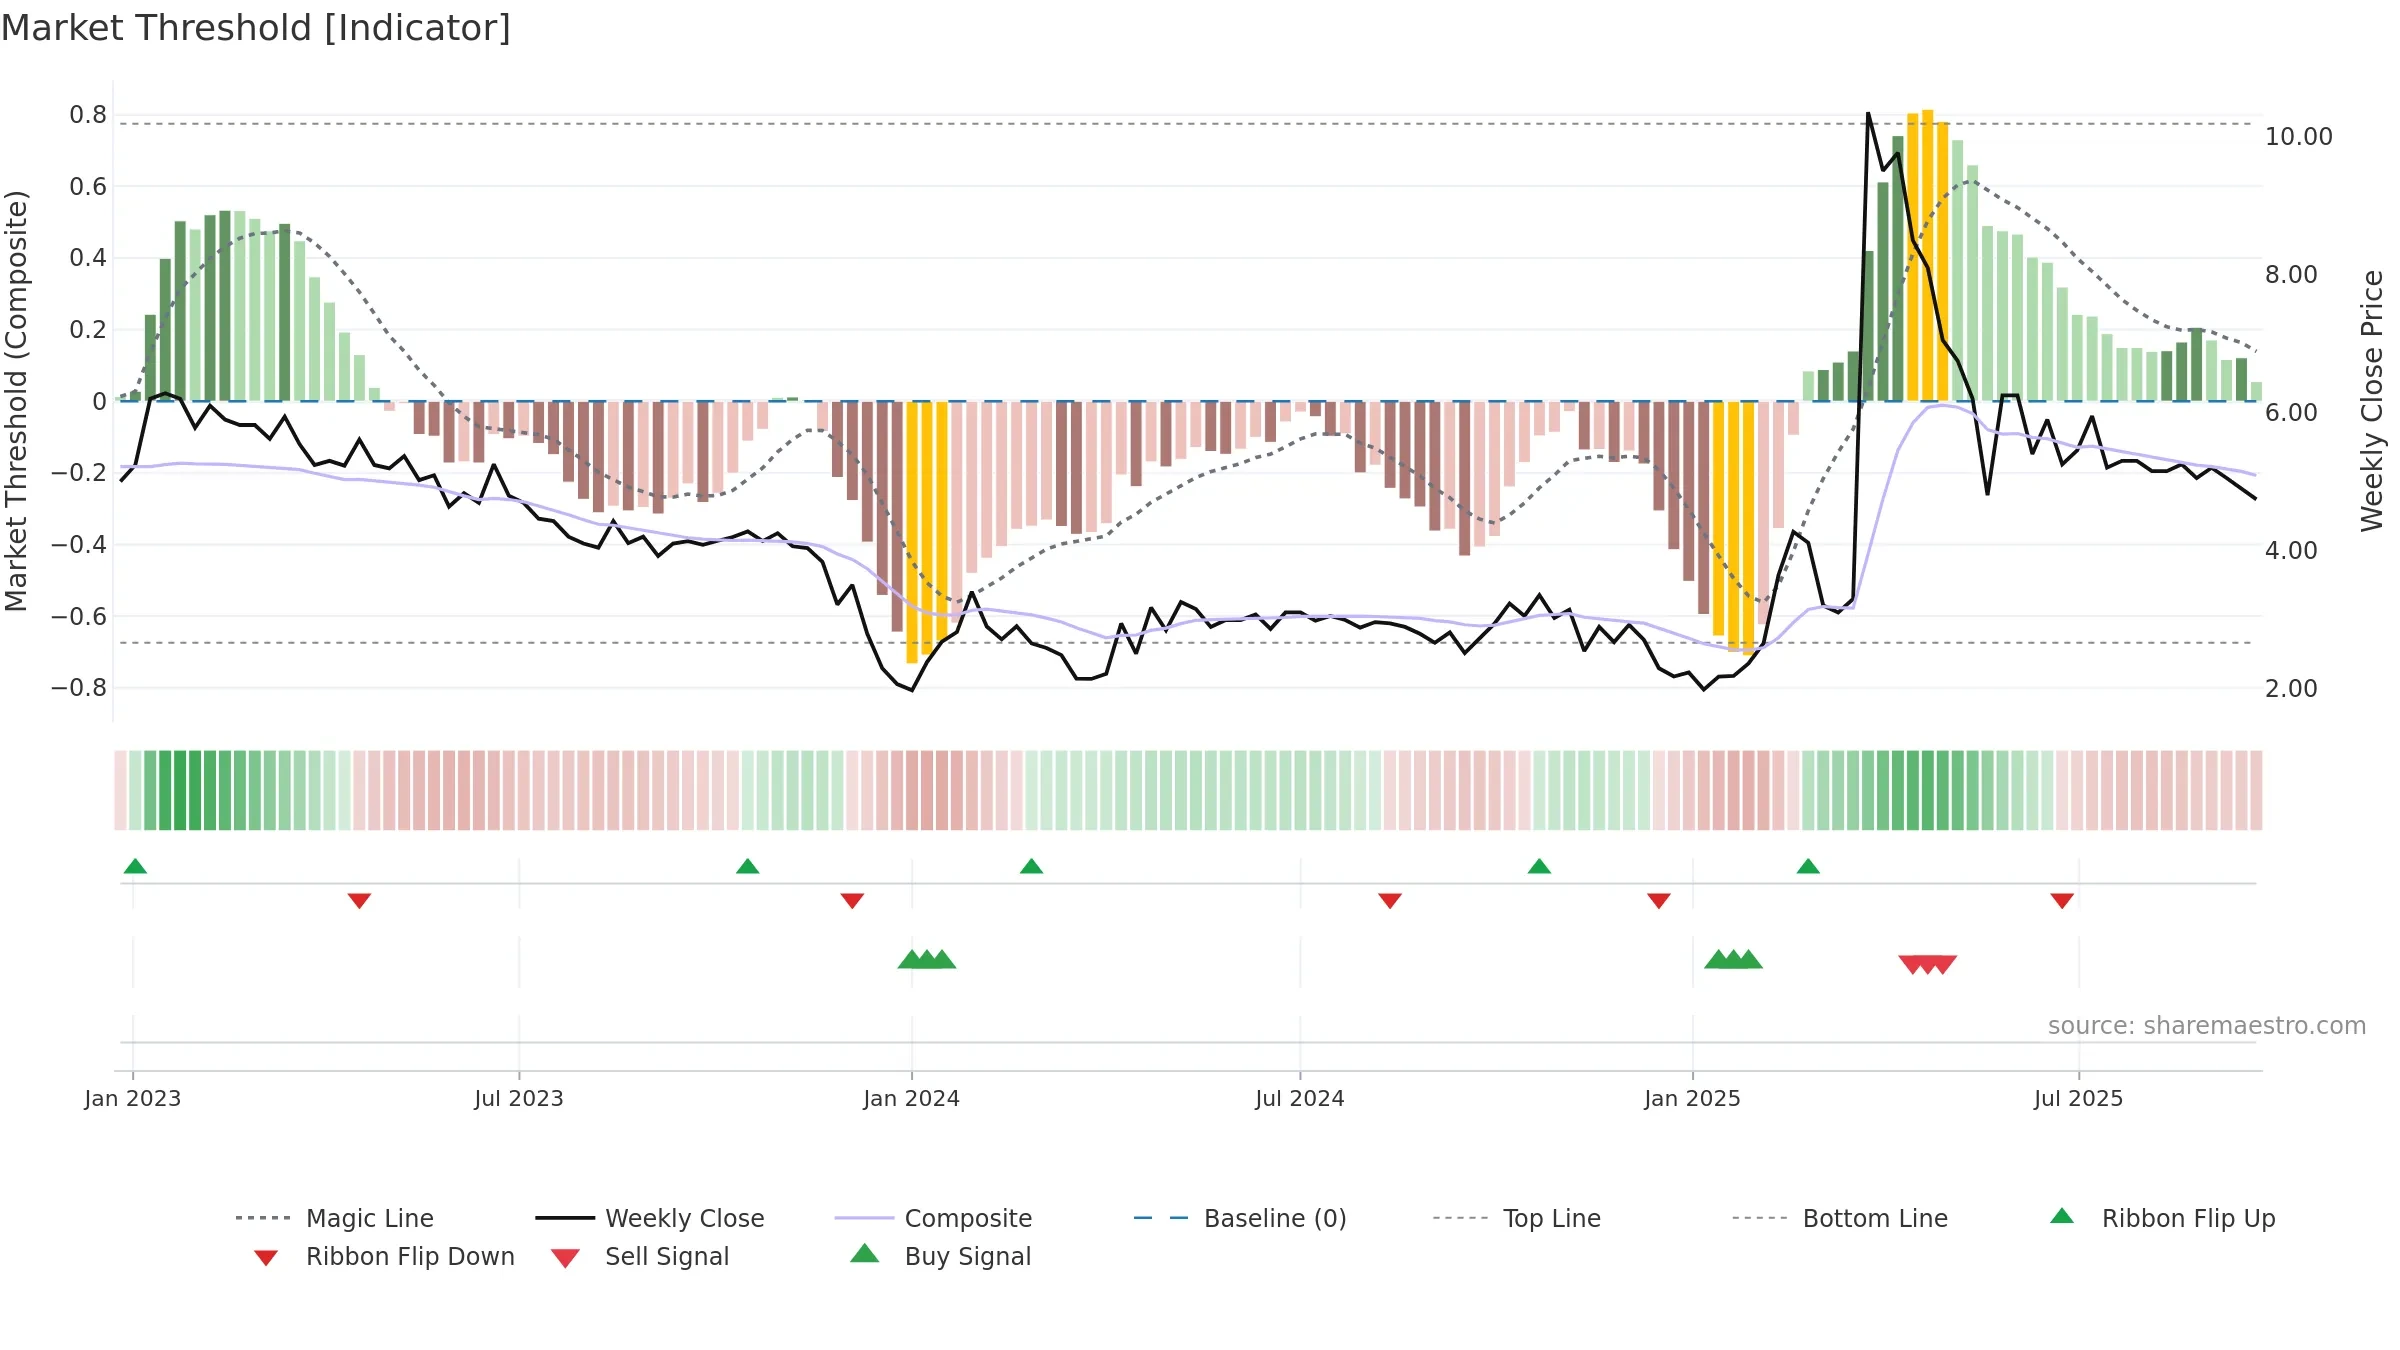Click the ribbon flip up marker in Feb 2025
2400x1350 pixels.
pos(1808,866)
